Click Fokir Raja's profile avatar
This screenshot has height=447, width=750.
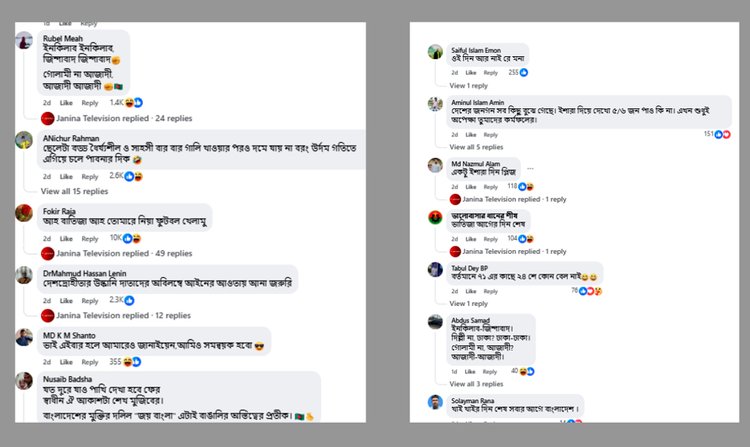(x=24, y=212)
